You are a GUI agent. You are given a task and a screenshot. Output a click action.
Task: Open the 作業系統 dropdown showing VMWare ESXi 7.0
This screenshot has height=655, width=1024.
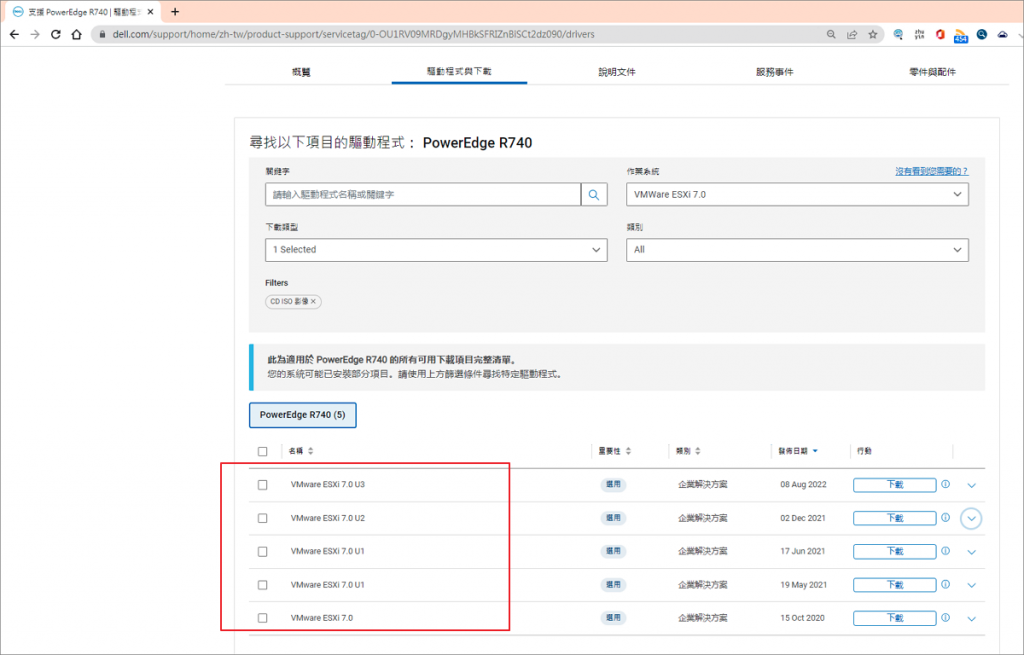[797, 195]
